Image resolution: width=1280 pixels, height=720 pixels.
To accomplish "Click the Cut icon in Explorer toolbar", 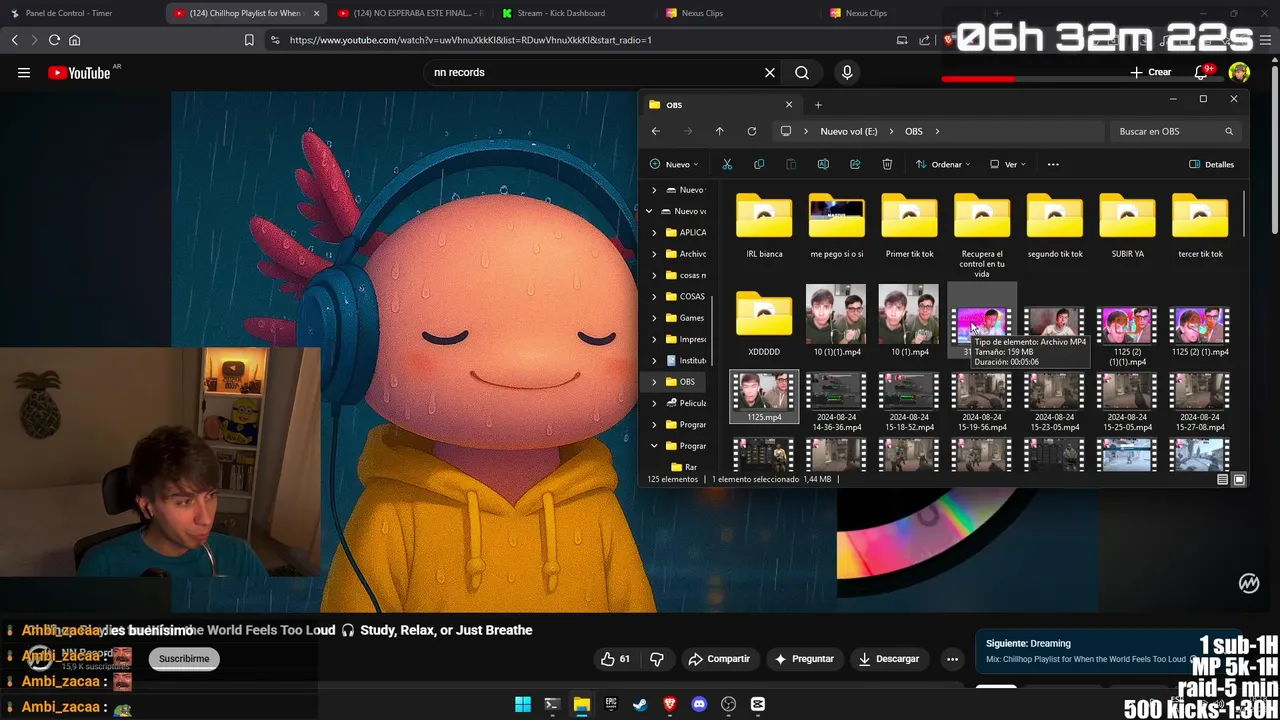I will [x=727, y=164].
